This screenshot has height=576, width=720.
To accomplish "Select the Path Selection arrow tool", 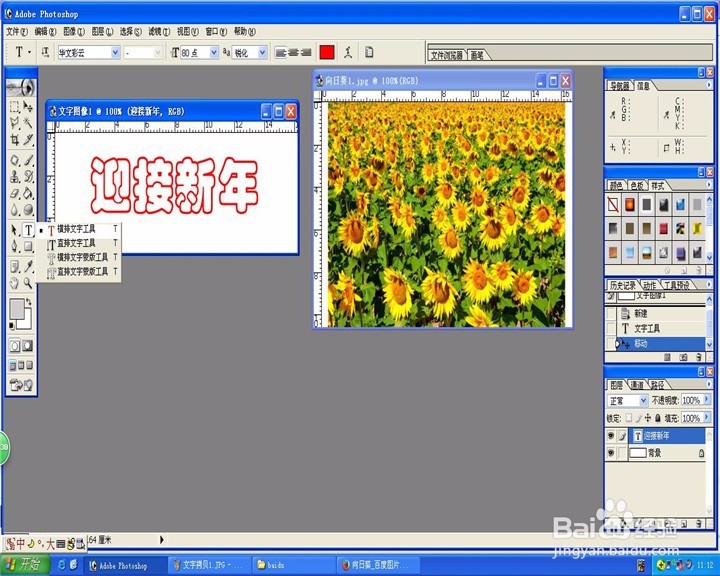I will (15, 230).
